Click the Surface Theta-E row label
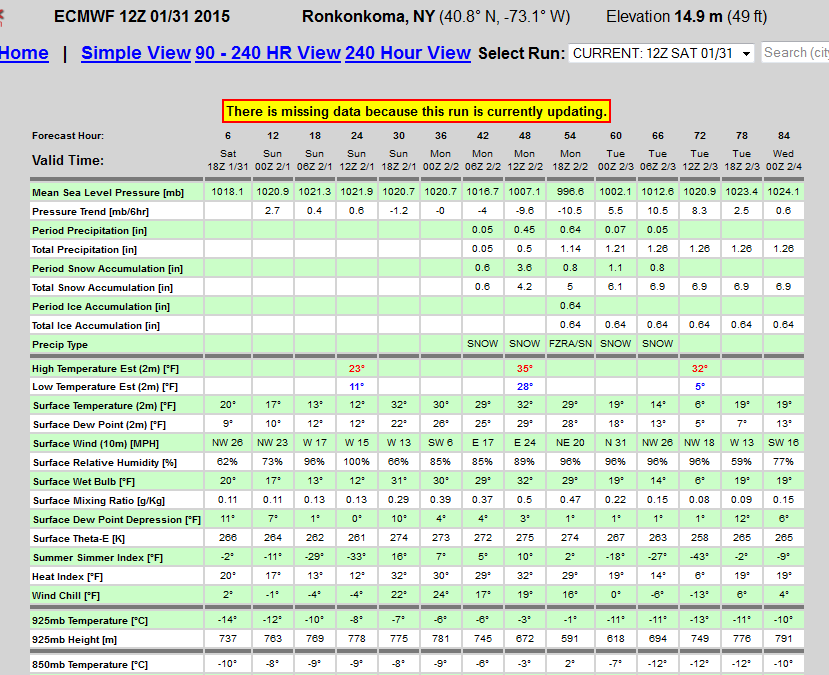829x675 pixels. pos(79,539)
